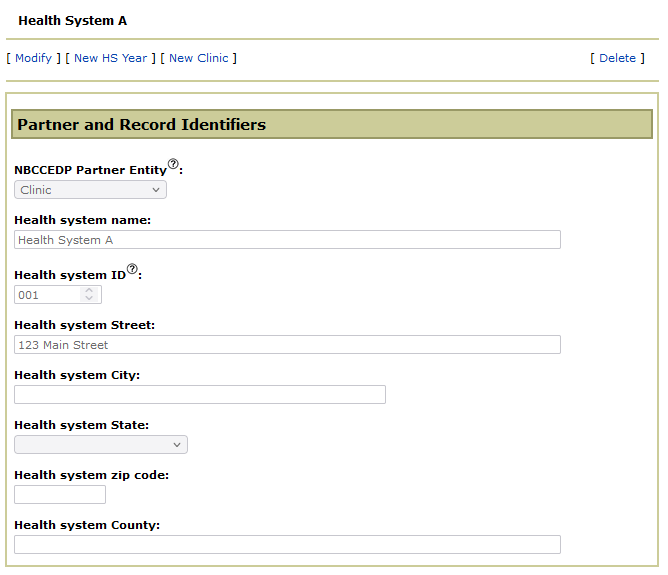Viewport: 668px width, 575px height.
Task: Open the NBCCEDP Partner Entity dropdown
Action: point(90,190)
